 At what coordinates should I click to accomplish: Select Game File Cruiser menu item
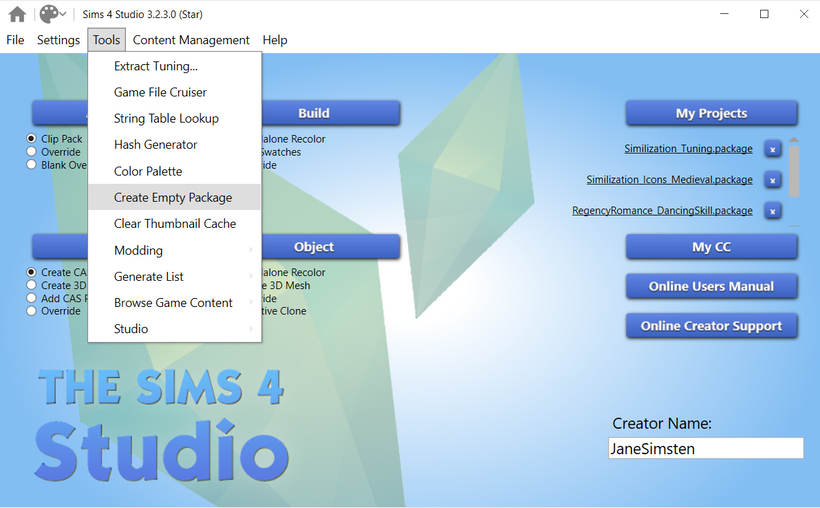pos(160,92)
